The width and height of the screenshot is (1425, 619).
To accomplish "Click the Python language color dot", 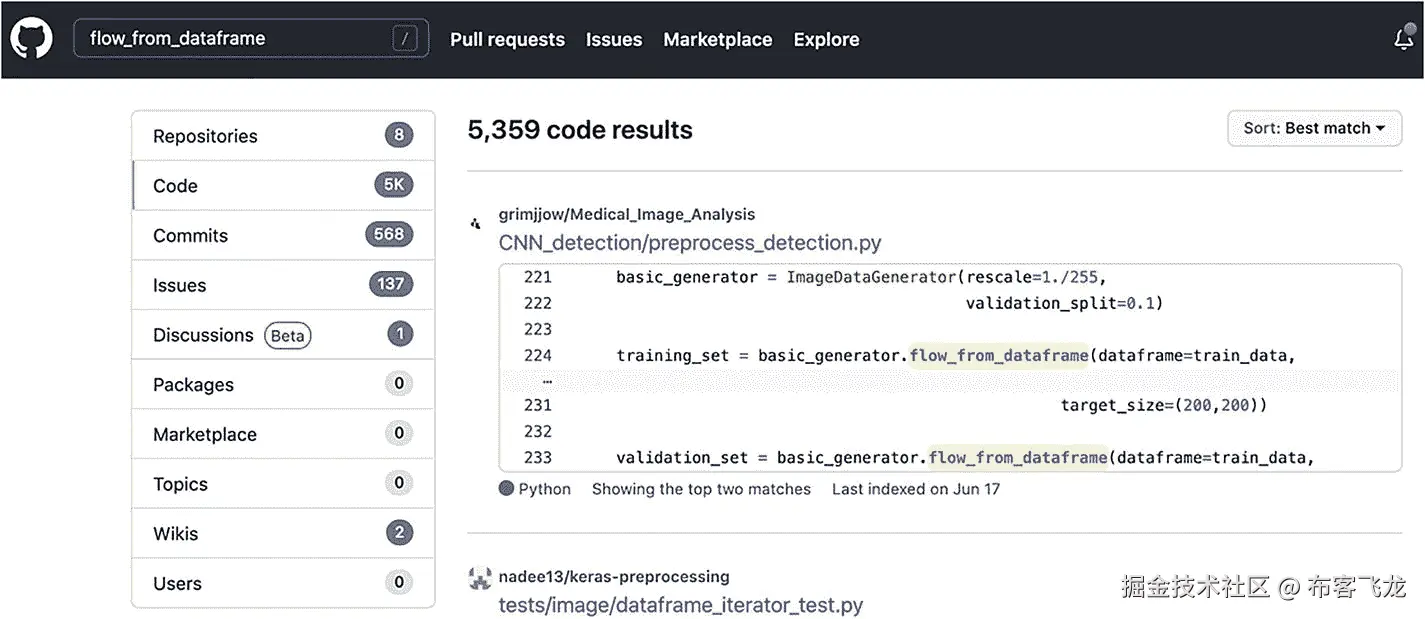I will coord(507,489).
